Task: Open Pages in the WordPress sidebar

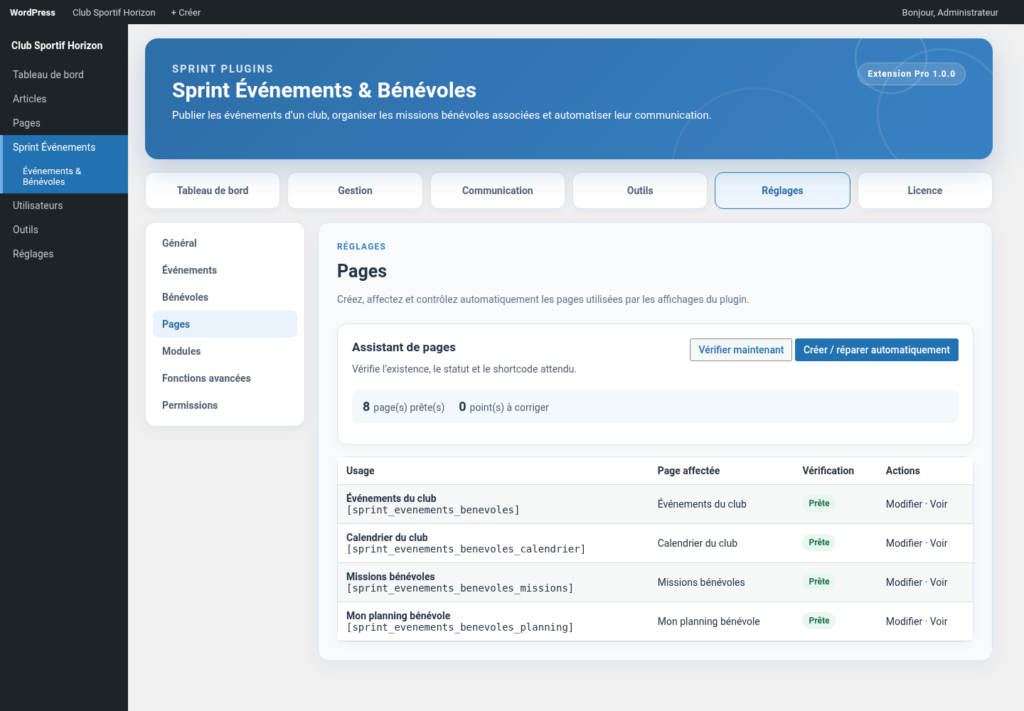Action: tap(64, 123)
